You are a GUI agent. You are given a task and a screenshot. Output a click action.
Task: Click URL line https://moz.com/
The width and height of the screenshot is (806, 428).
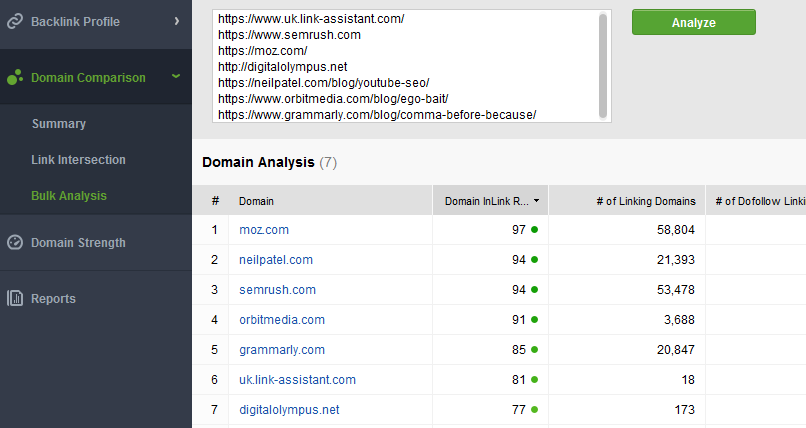point(263,51)
